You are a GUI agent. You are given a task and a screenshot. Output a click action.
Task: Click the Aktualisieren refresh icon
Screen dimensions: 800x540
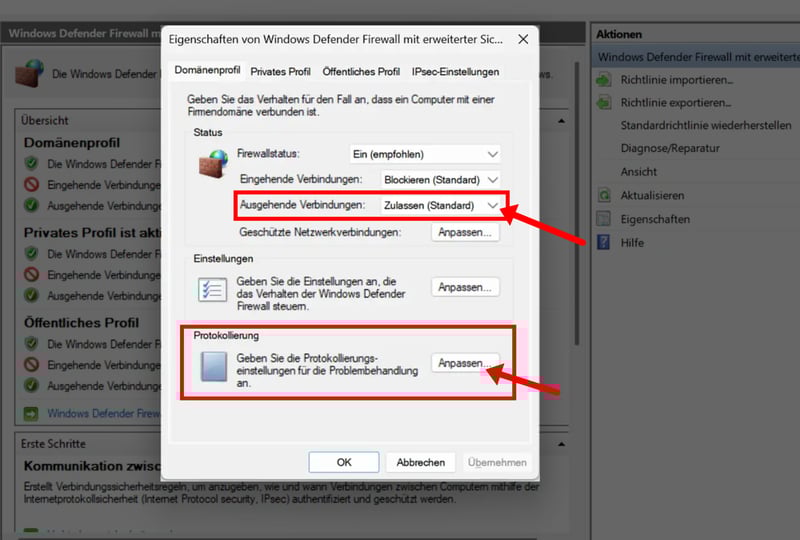(604, 195)
